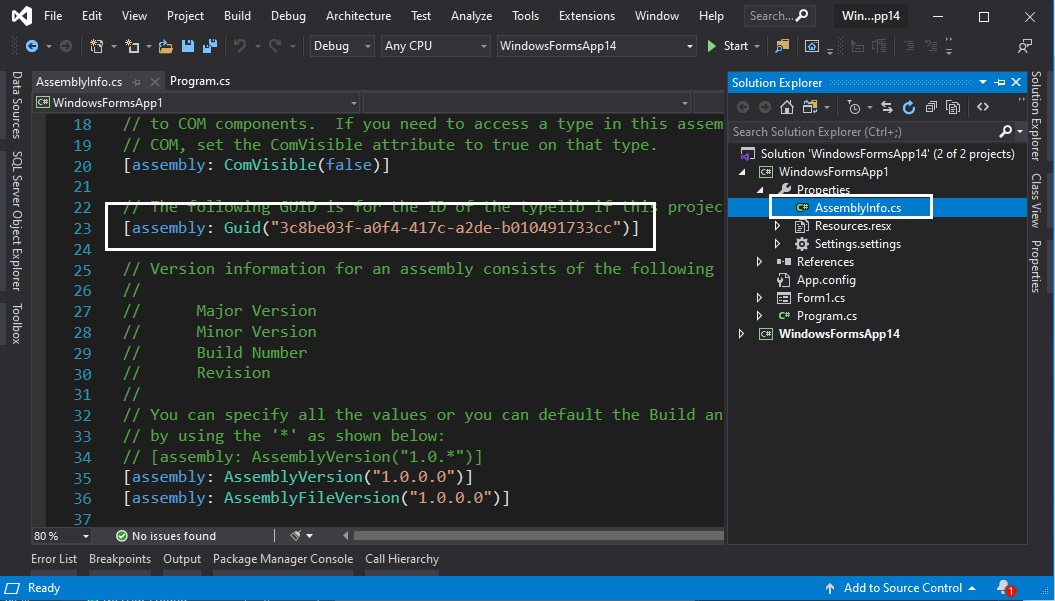1055x601 pixels.
Task: Open the Start button dropdown arrow
Action: click(x=757, y=46)
